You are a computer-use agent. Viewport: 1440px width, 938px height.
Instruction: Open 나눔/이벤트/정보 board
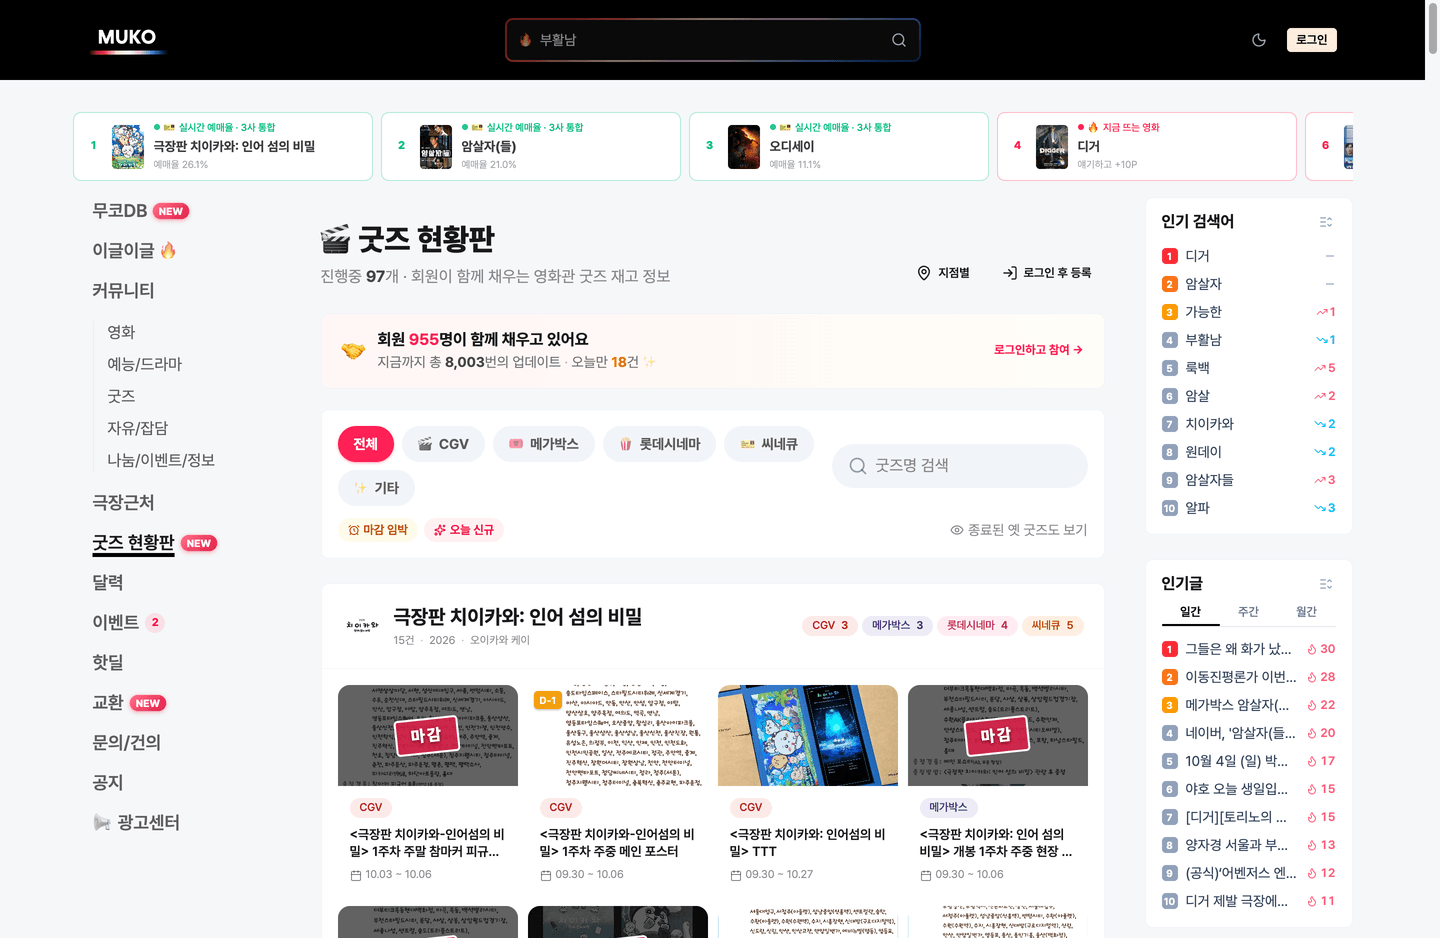click(161, 460)
